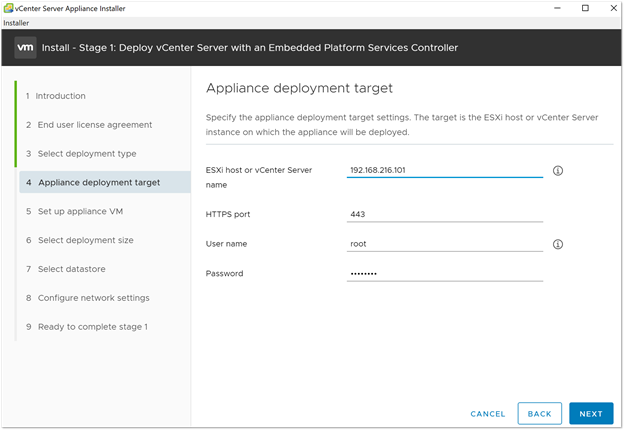Click the HTTPS port field
Viewport: 624px width, 430px height.
(x=444, y=214)
